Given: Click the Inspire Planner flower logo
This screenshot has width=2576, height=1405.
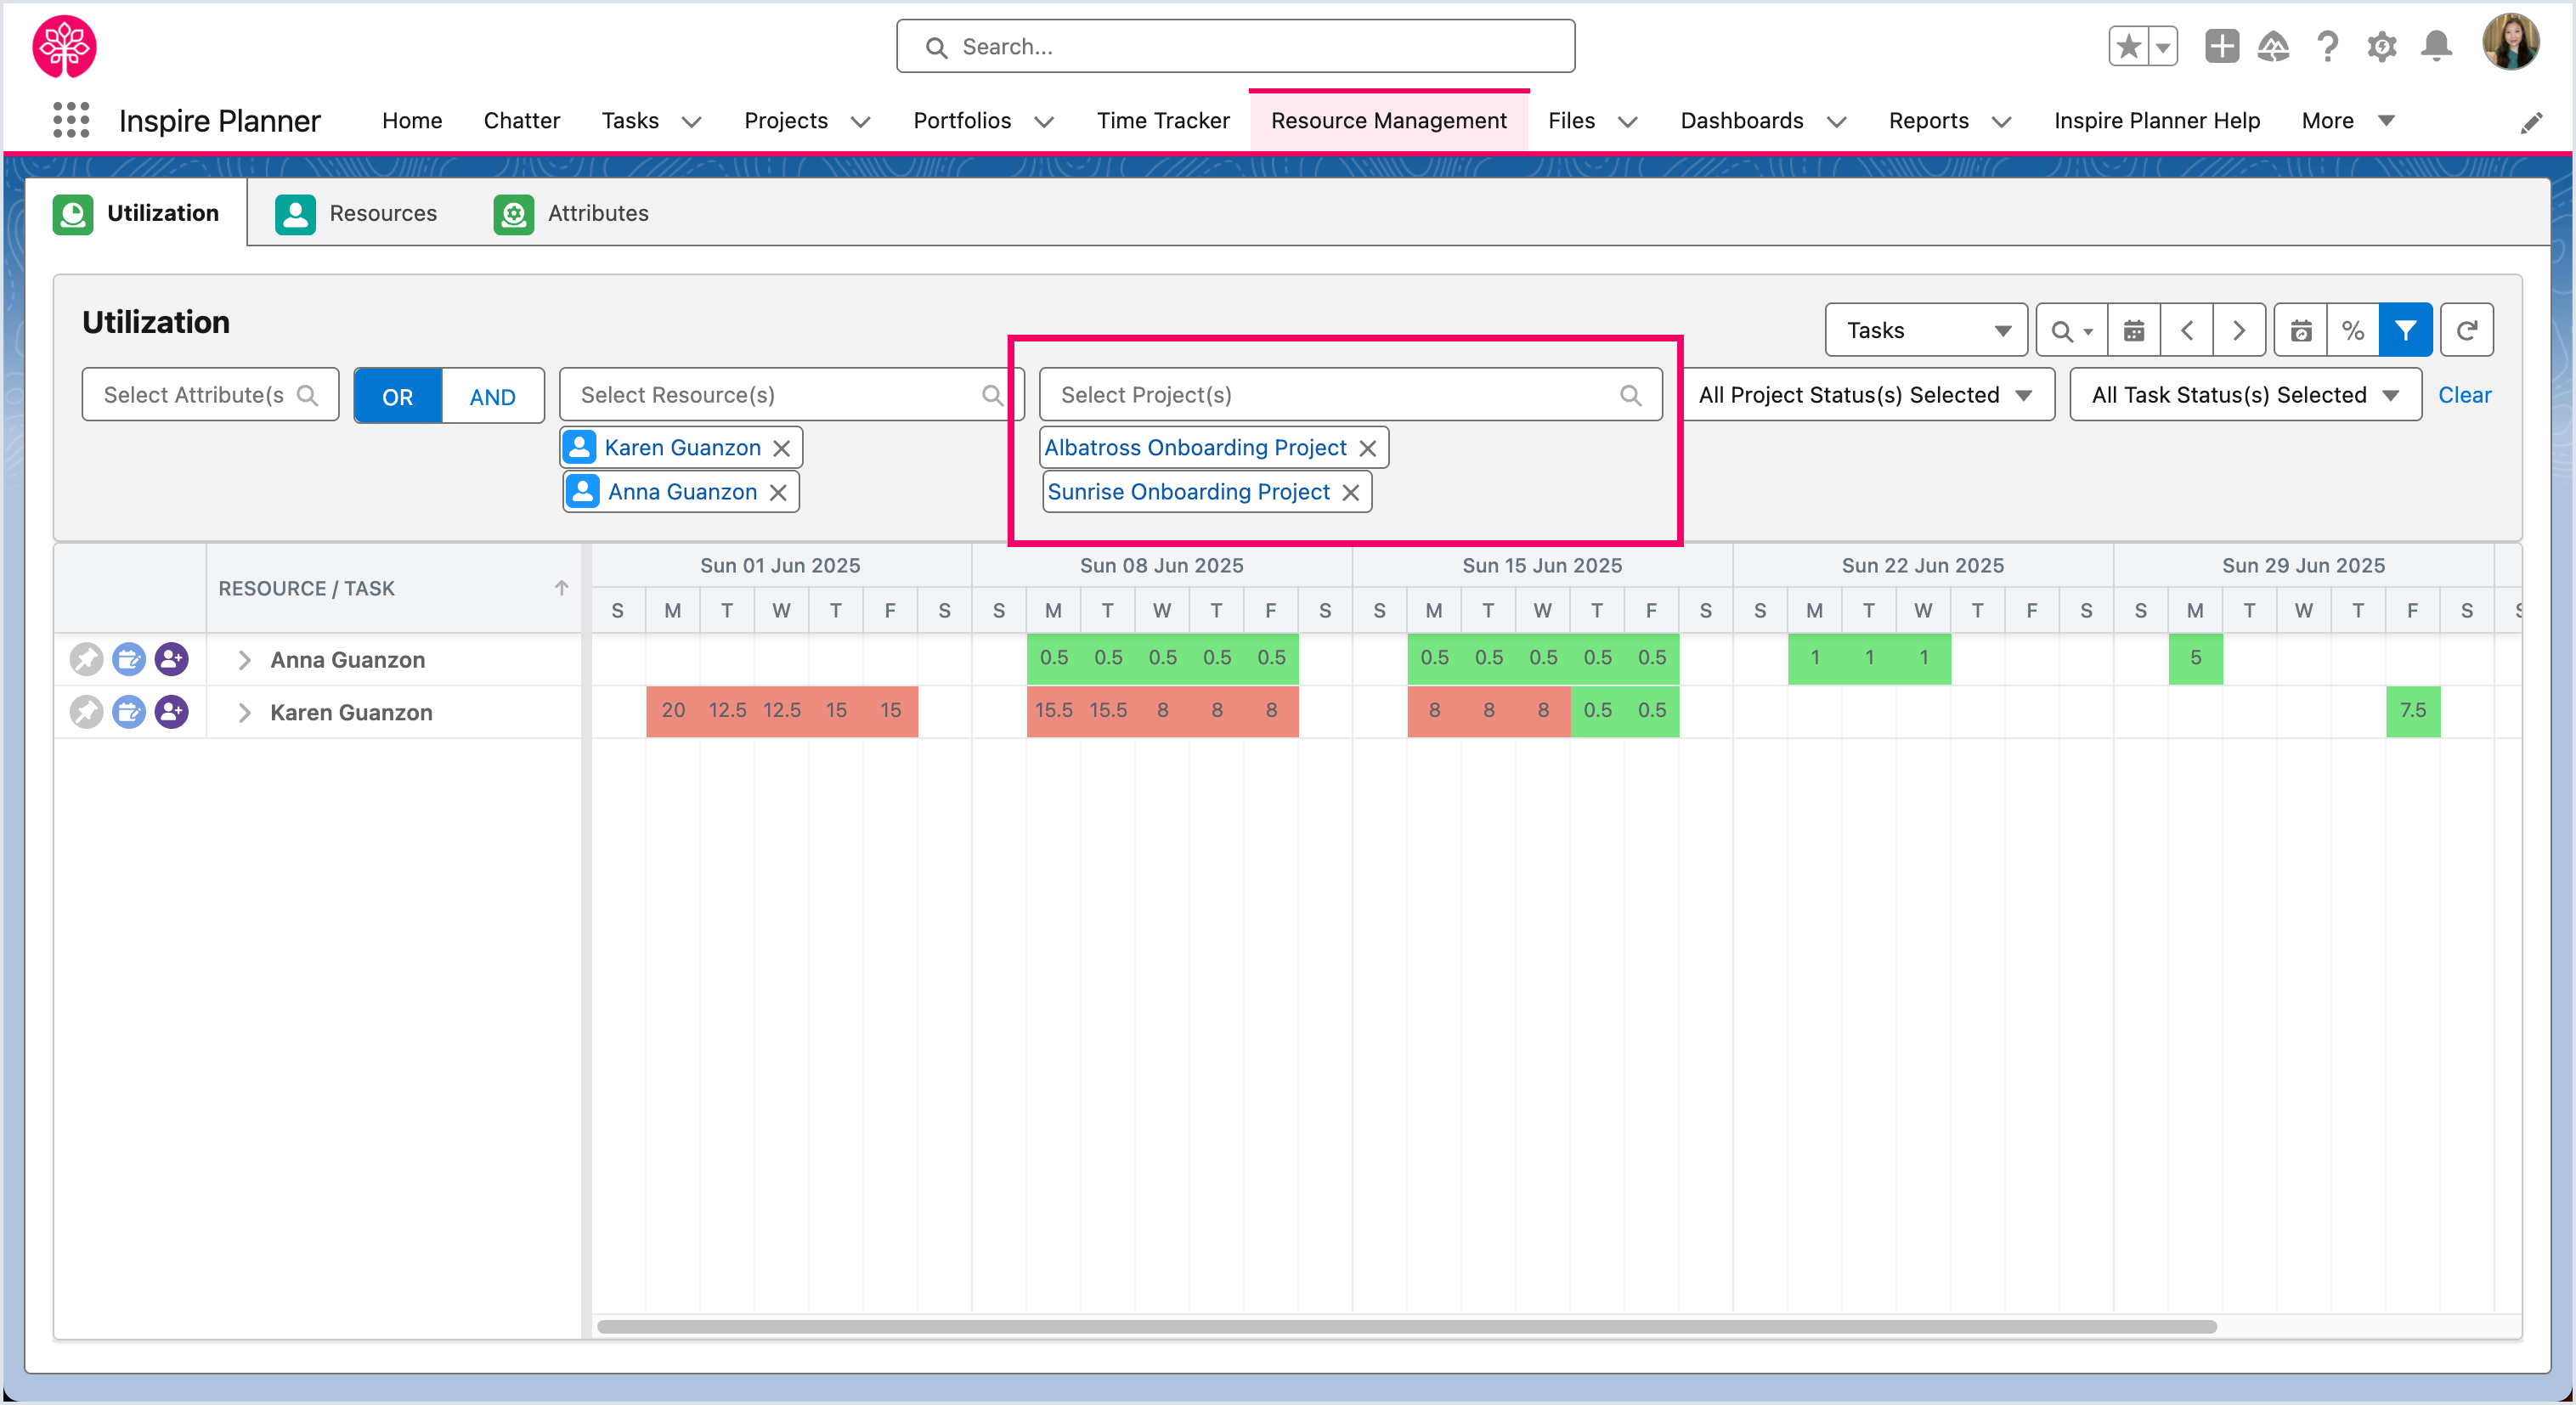Looking at the screenshot, I should coord(65,46).
